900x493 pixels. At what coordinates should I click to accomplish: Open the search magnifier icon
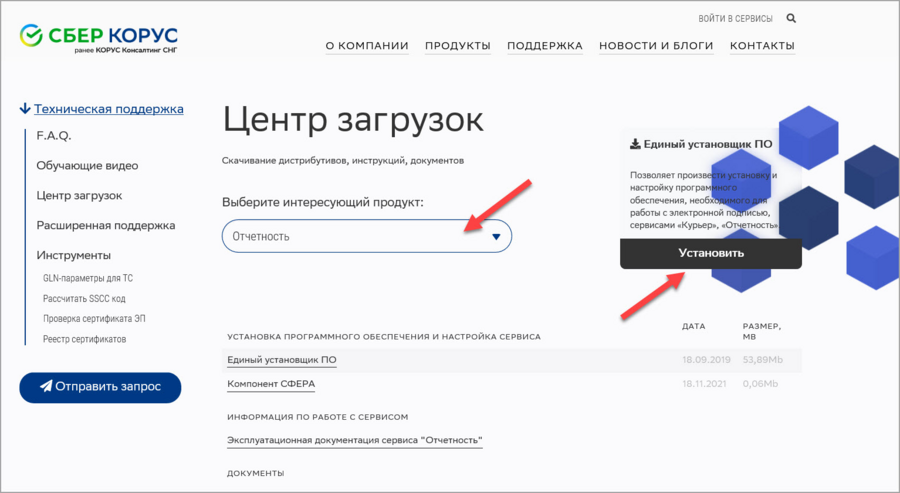pos(791,18)
